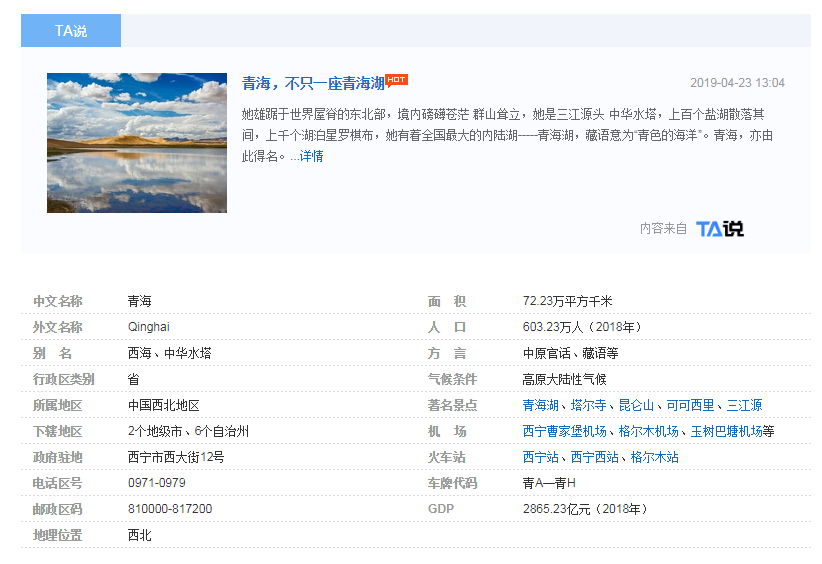Open the 西宁曹家堡机场 link

point(565,431)
